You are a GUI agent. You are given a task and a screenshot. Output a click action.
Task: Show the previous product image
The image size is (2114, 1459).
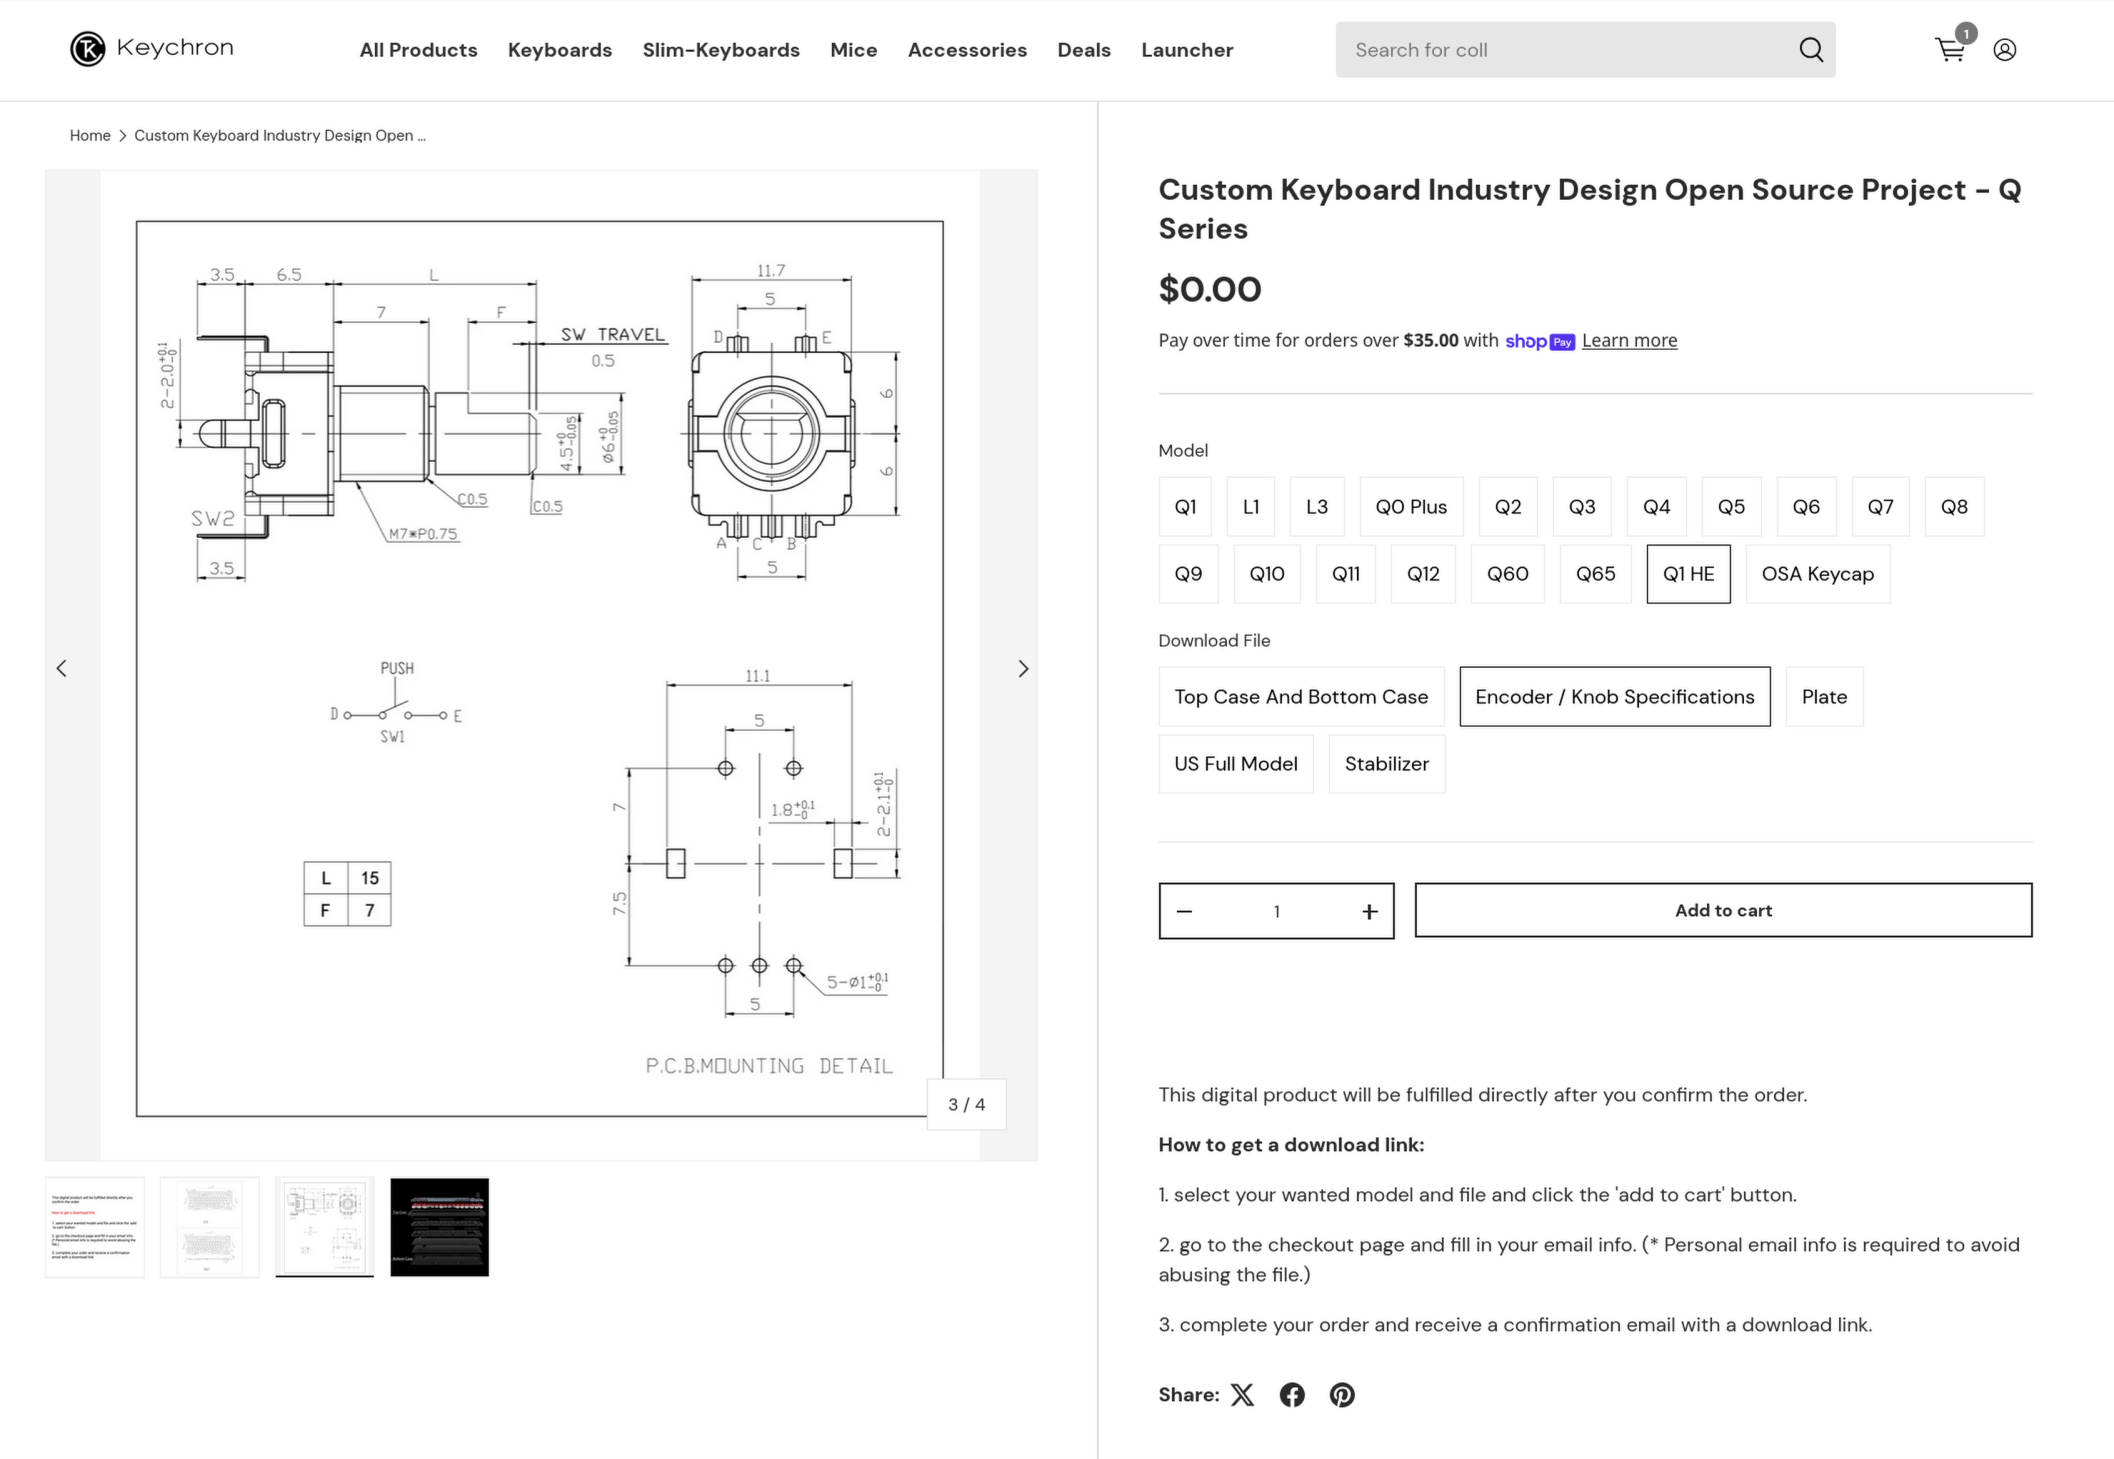point(62,667)
